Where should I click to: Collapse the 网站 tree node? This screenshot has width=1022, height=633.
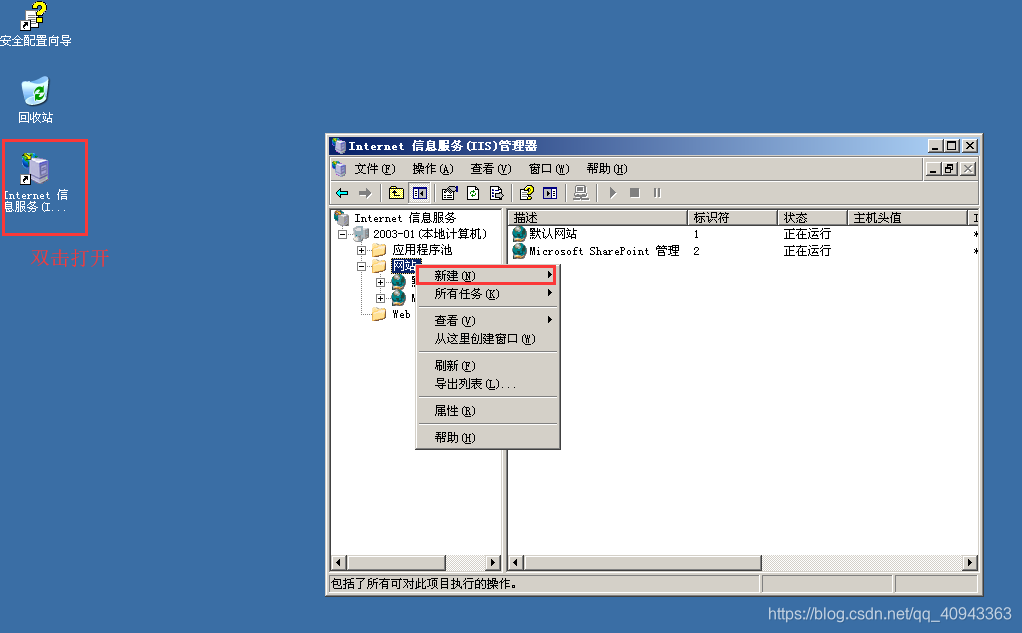click(x=361, y=267)
